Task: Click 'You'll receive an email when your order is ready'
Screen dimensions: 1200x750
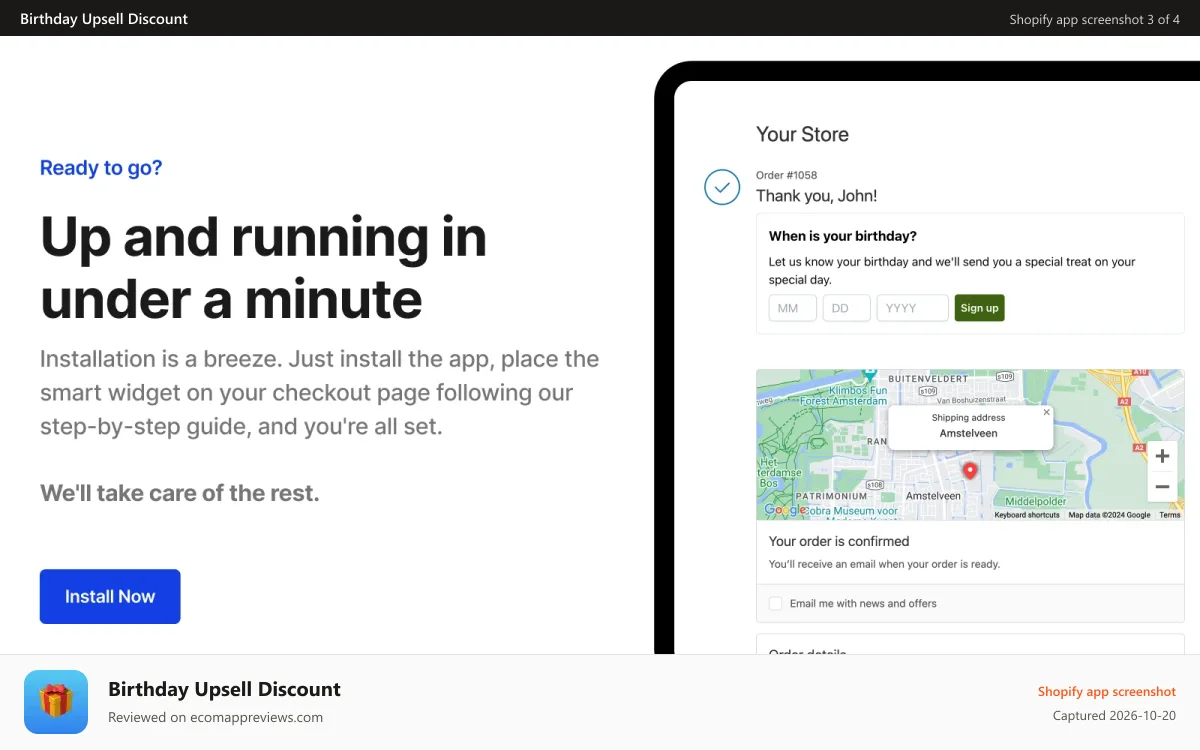Action: click(884, 564)
